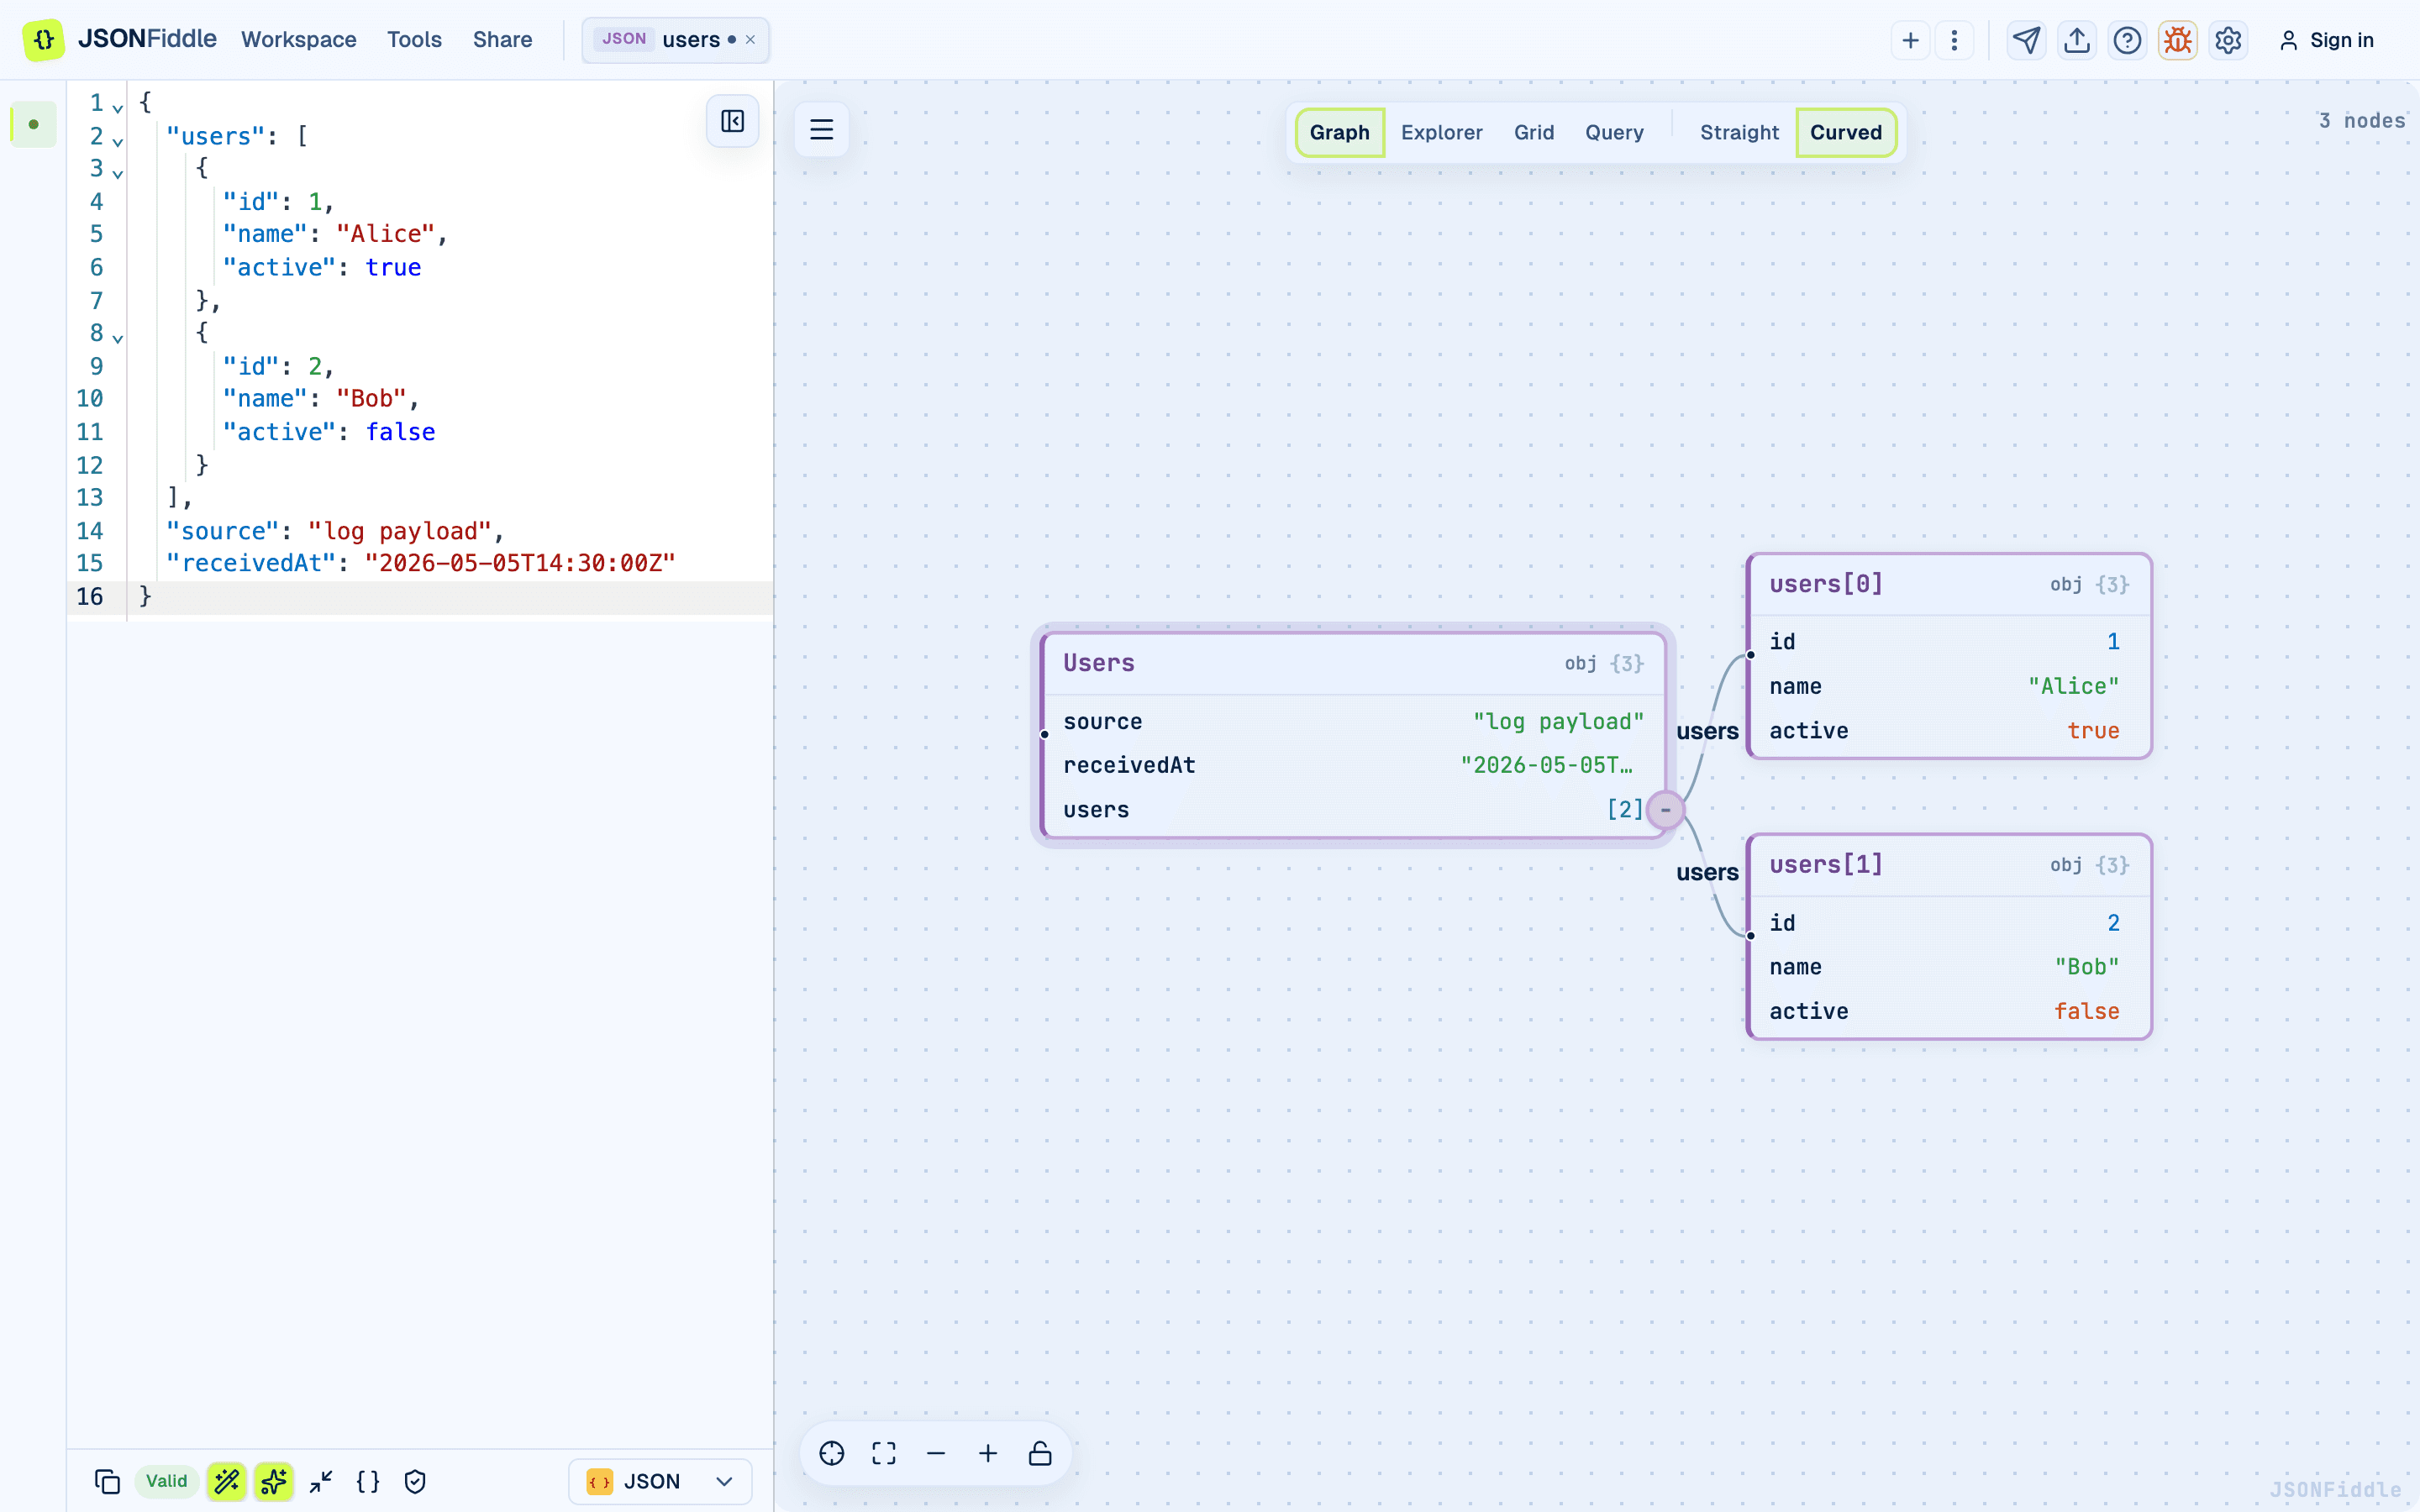The height and width of the screenshot is (1512, 2420).
Task: Click the upload export icon
Action: coord(2077,40)
